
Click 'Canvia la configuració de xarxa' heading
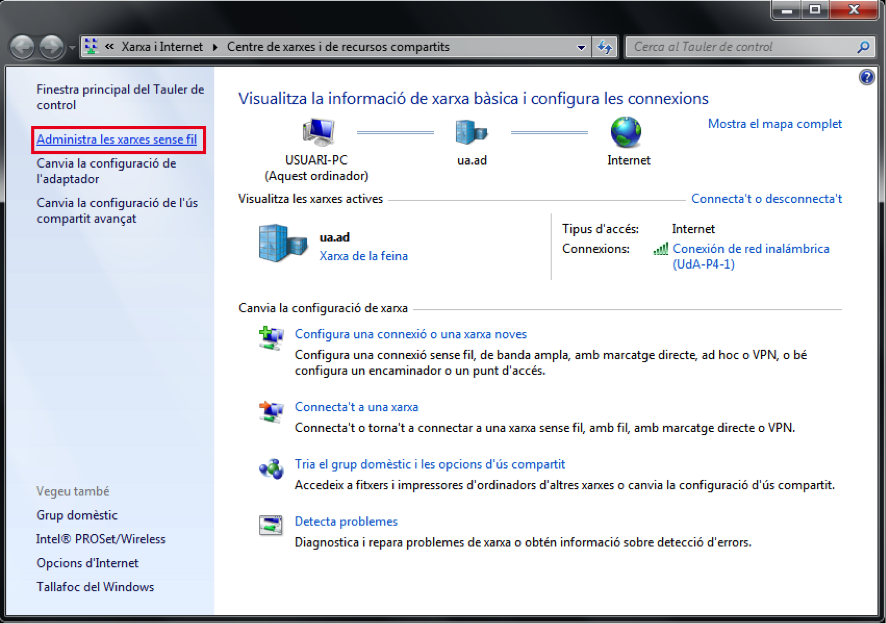323,308
